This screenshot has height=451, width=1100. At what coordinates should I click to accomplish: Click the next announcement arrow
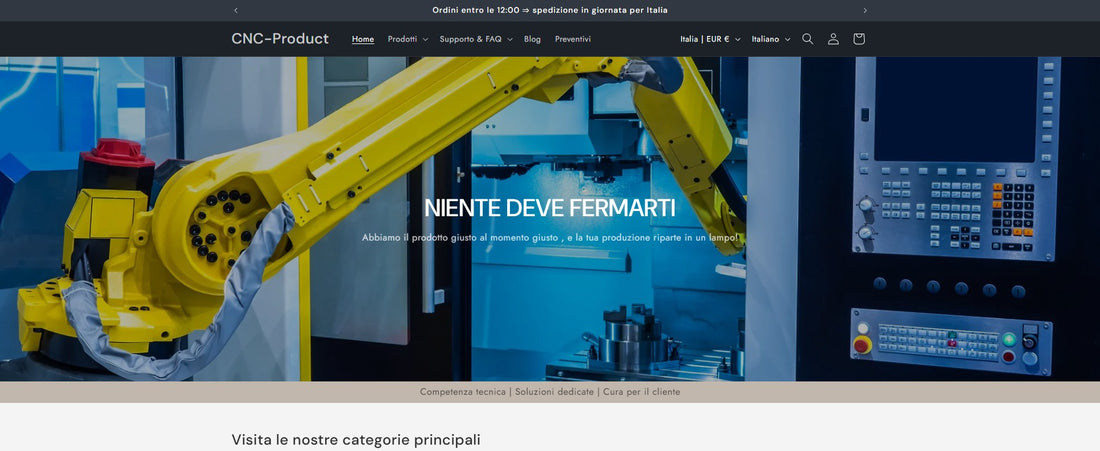pos(865,10)
